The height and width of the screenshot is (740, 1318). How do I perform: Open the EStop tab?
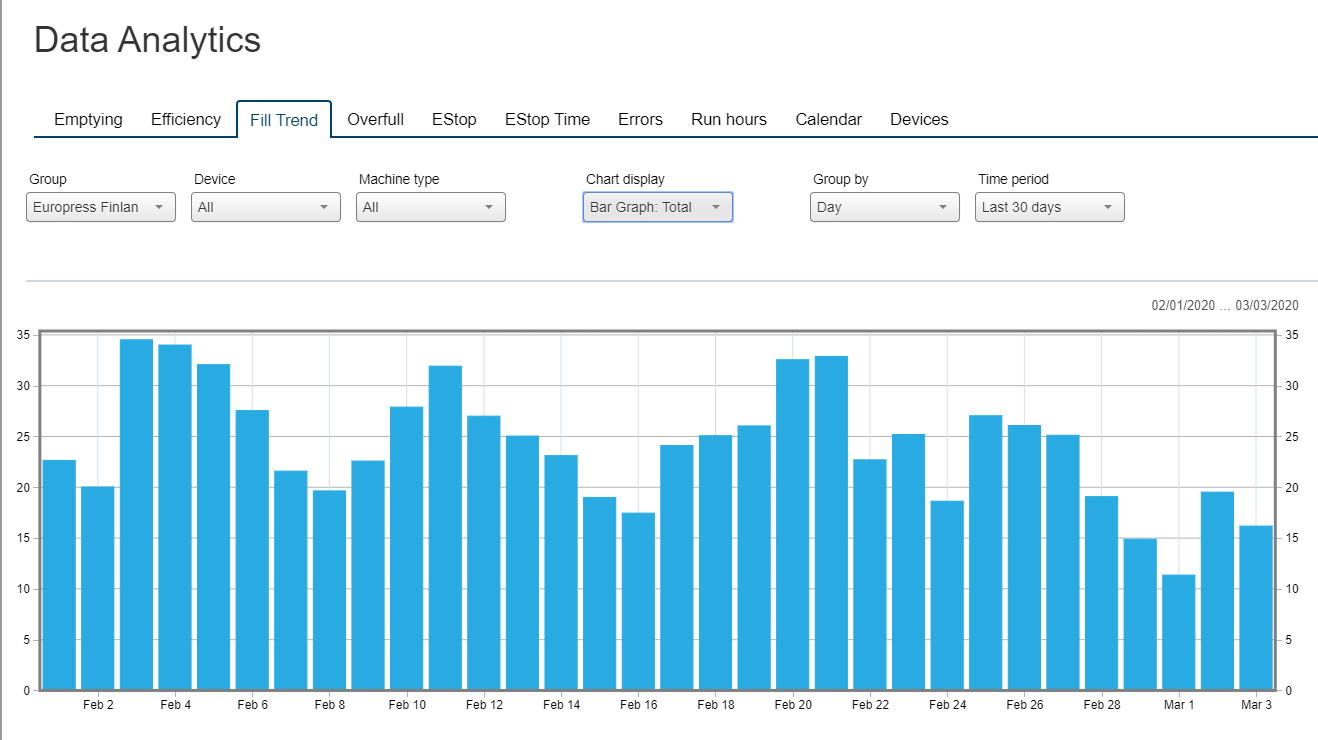(x=454, y=119)
